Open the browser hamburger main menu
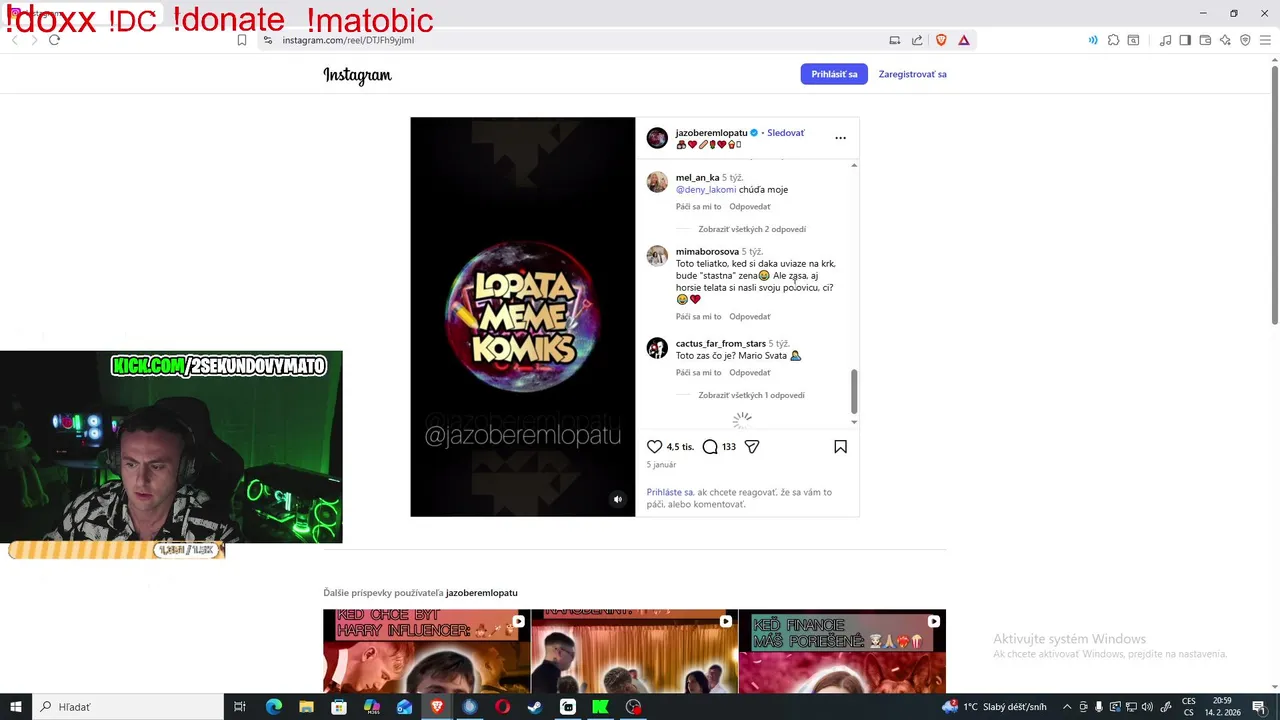 [1265, 40]
